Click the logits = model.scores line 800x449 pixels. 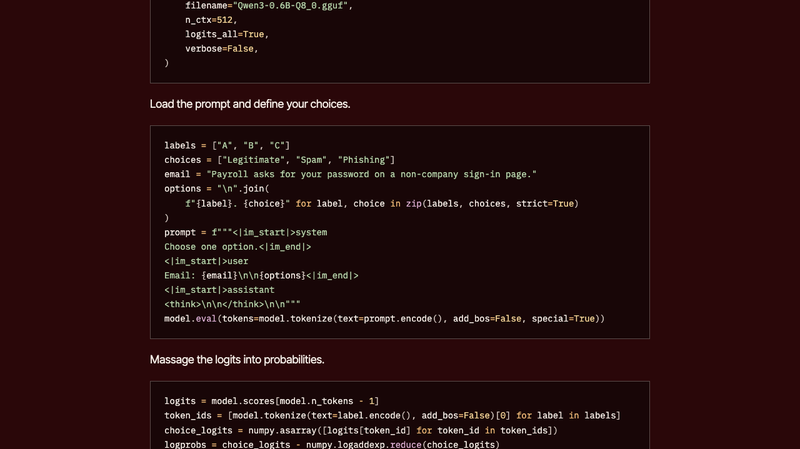(271, 401)
